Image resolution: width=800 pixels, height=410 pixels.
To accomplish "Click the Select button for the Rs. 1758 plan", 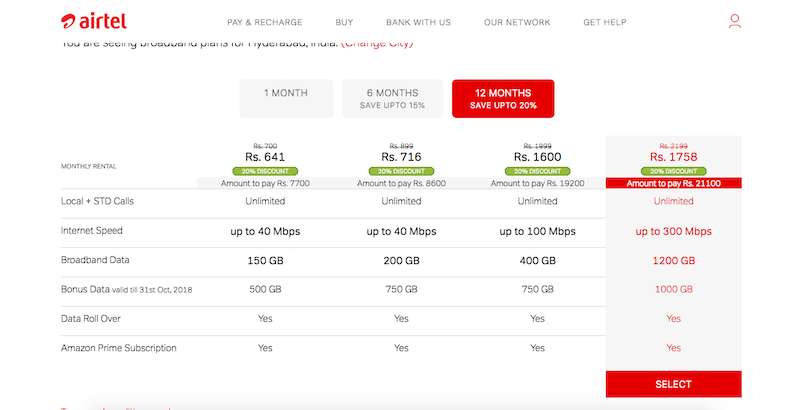I will tap(673, 384).
